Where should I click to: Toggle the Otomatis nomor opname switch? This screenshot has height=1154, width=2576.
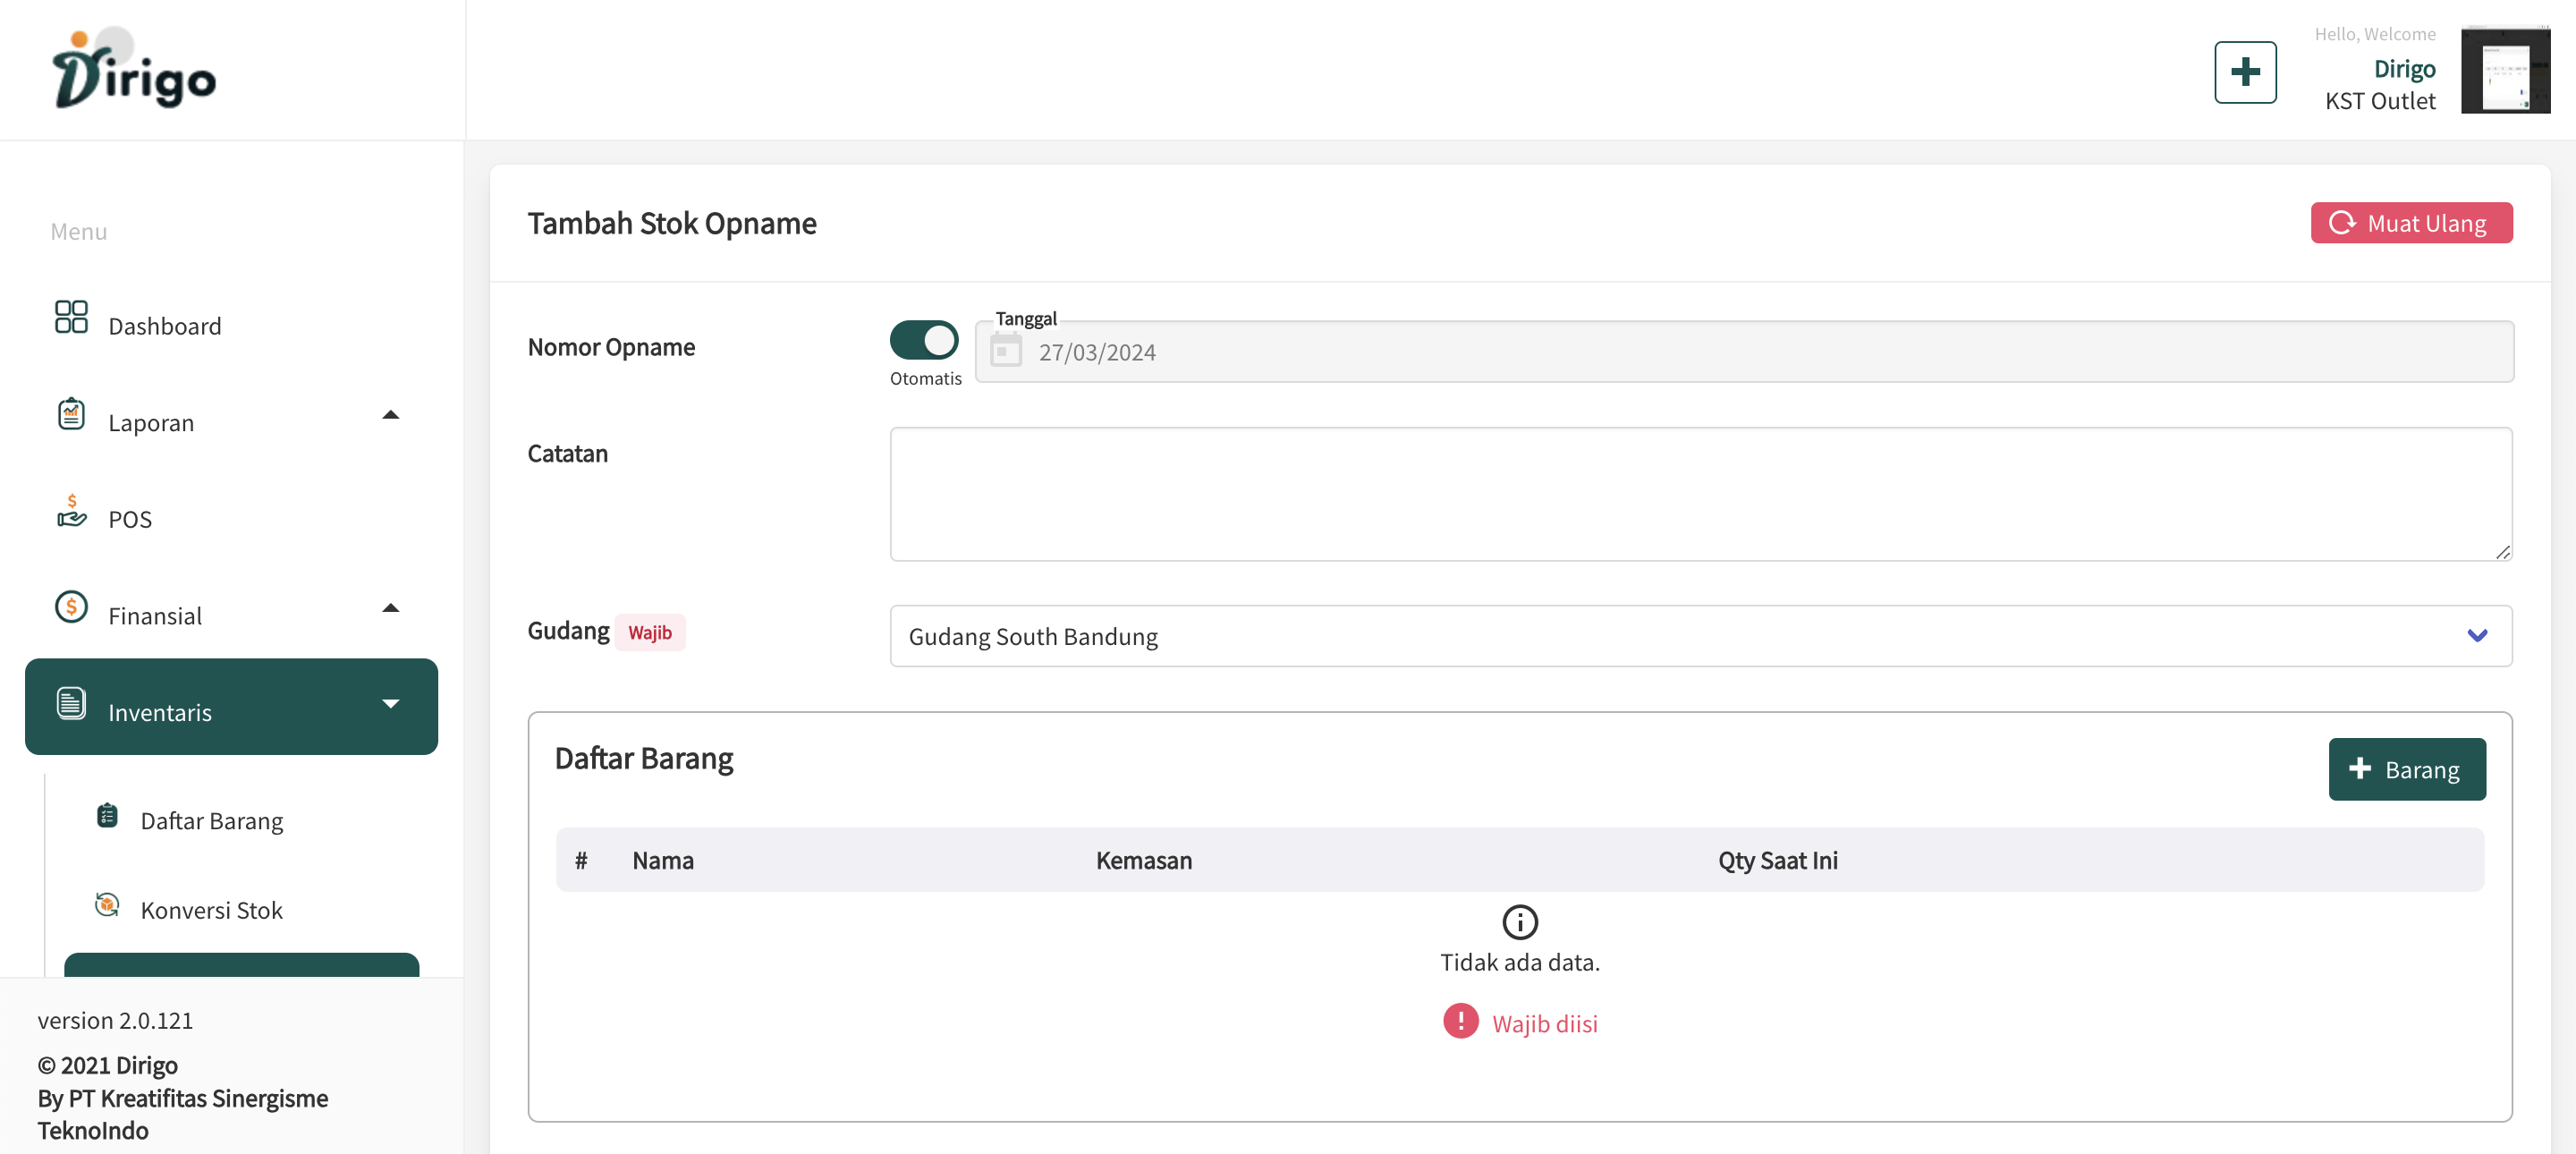point(923,340)
